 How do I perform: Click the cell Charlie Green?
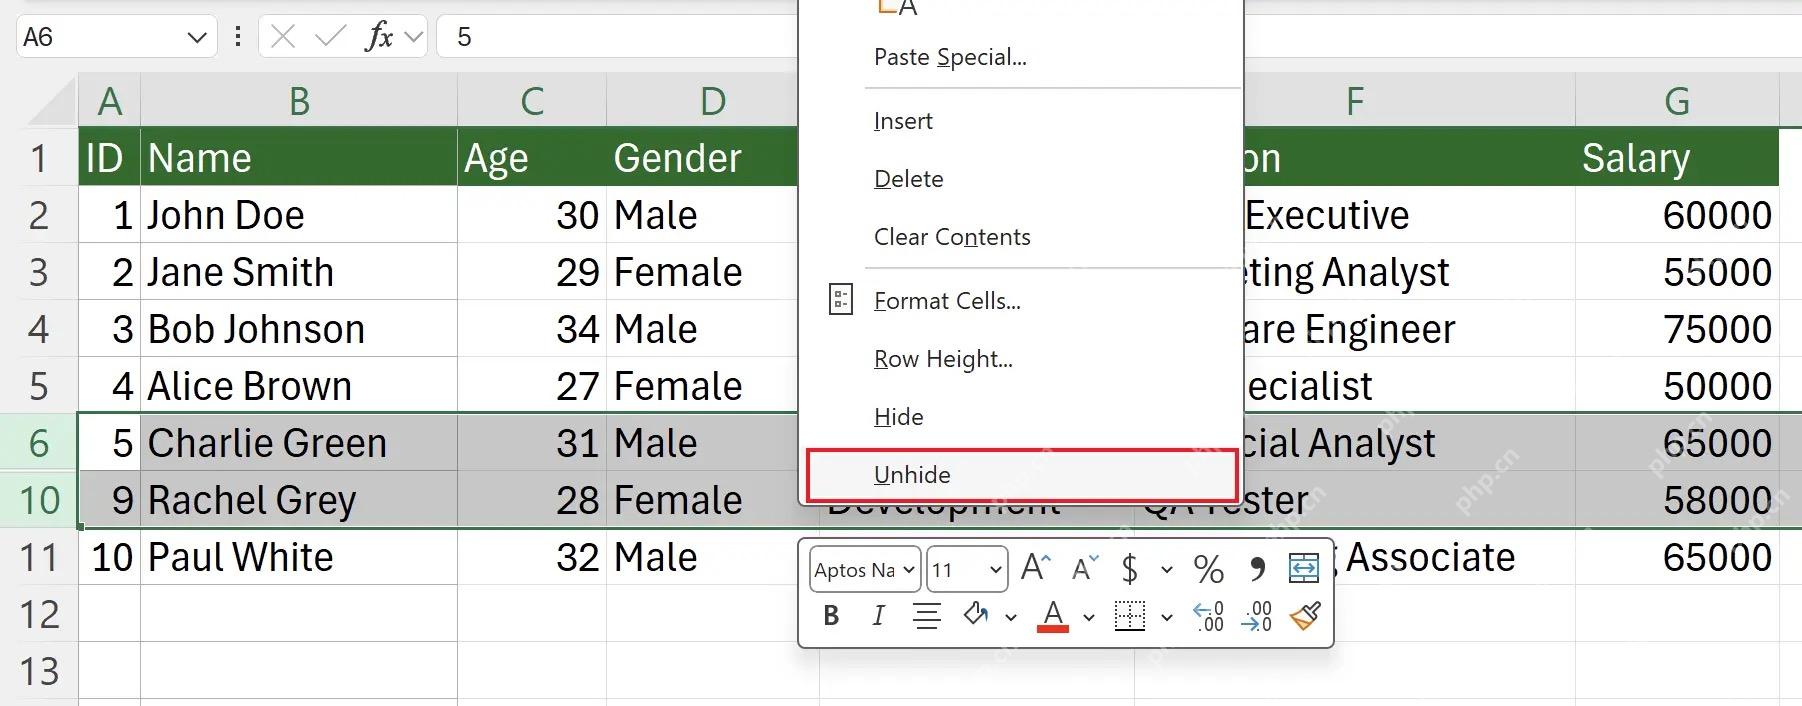click(299, 443)
